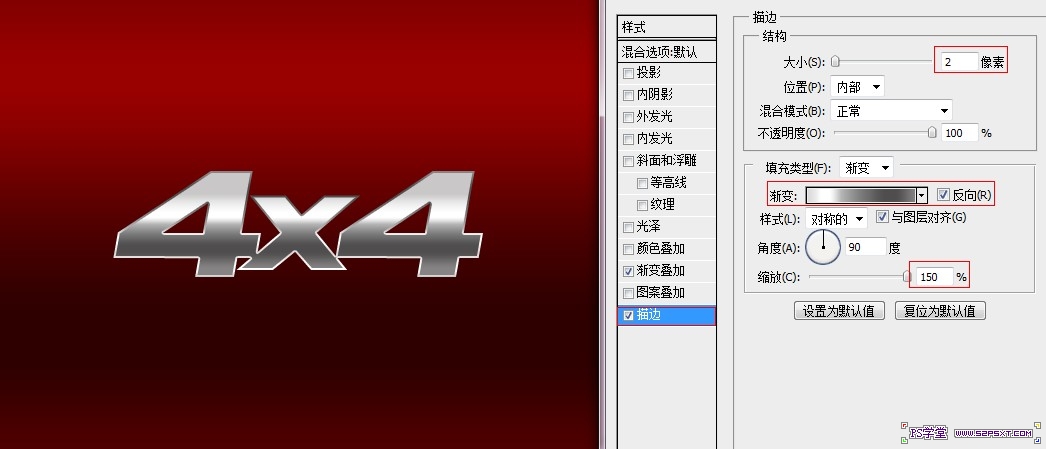Viewport: 1046px width, 449px height.
Task: Open the 外发光 style settings
Action: coord(654,117)
